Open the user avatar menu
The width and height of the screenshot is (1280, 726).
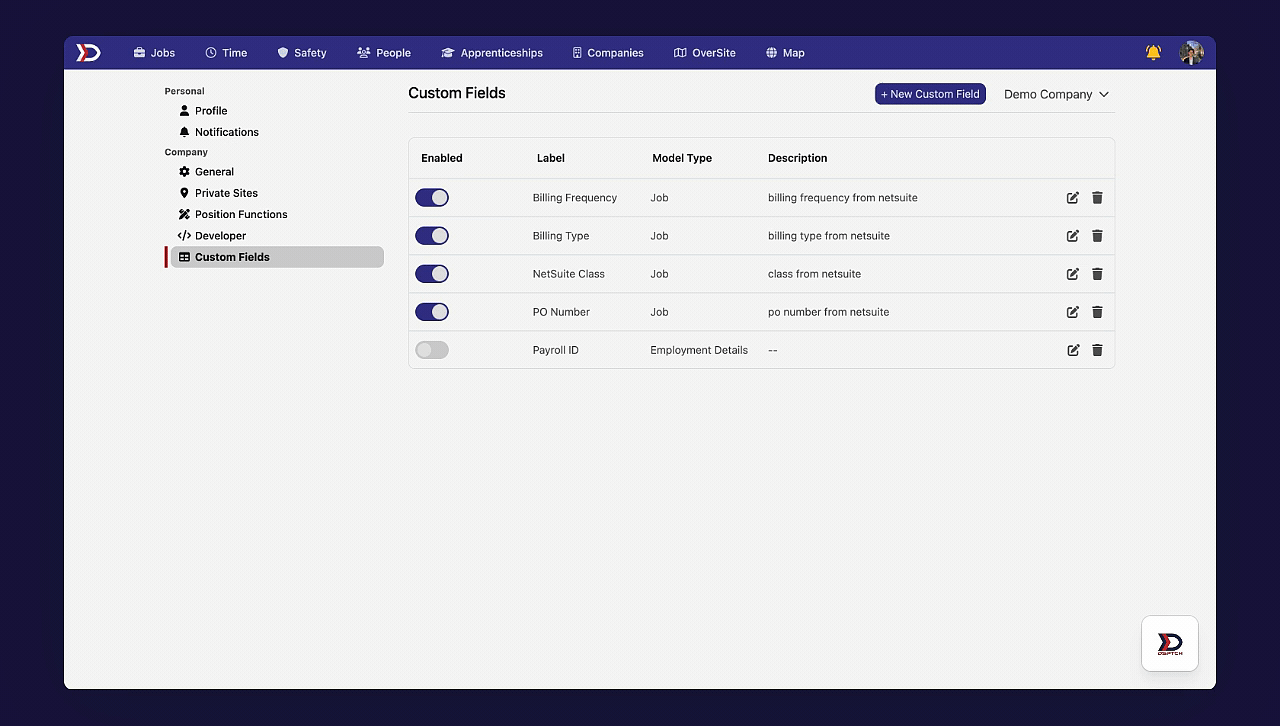[1191, 53]
